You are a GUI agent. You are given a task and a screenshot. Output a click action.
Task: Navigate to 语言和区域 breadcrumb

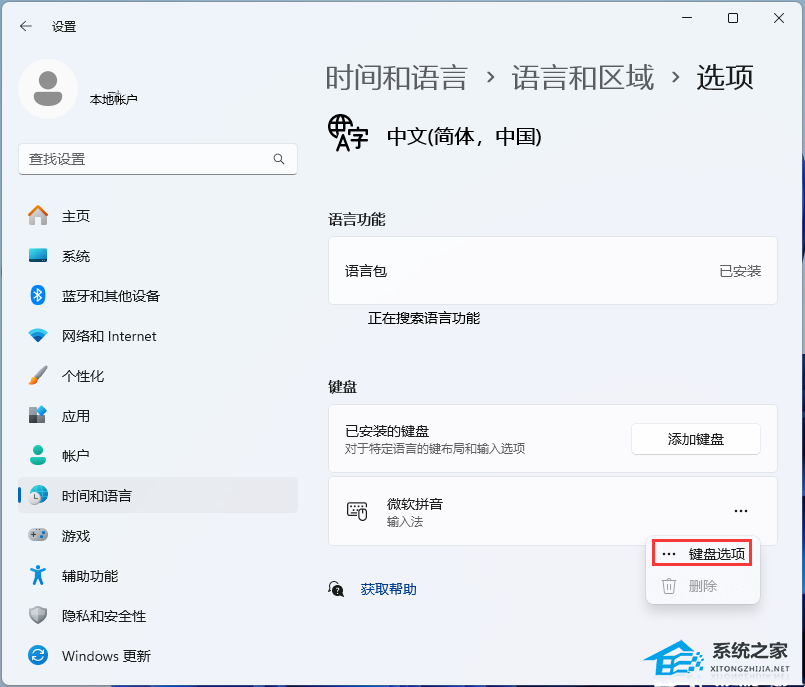(582, 78)
